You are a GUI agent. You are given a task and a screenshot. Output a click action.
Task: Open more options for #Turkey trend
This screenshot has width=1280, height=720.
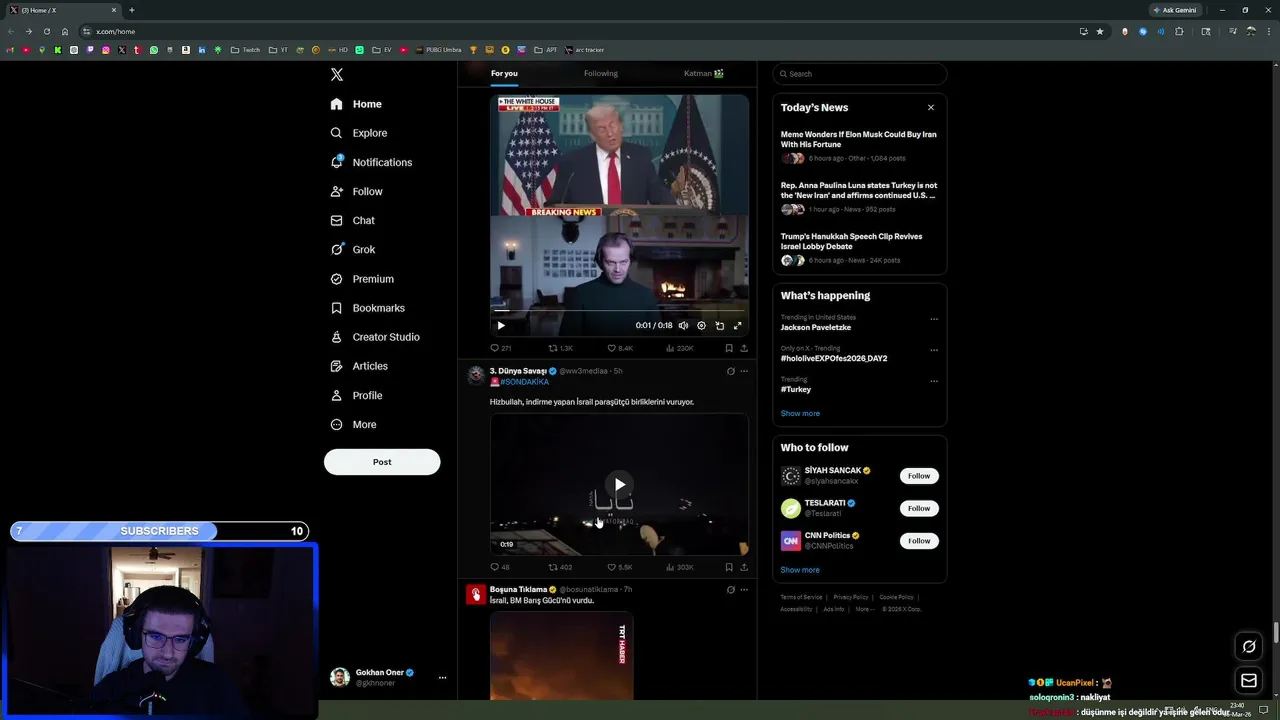pos(934,381)
